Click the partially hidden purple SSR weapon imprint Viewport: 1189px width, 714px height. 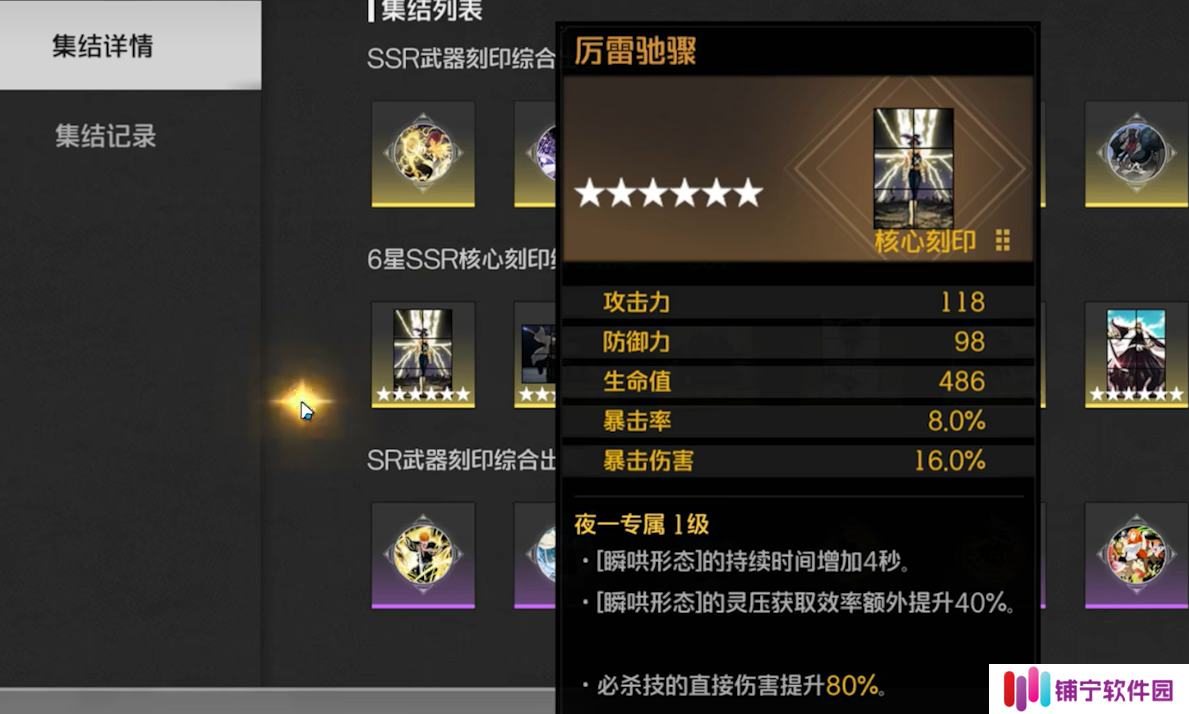point(535,154)
